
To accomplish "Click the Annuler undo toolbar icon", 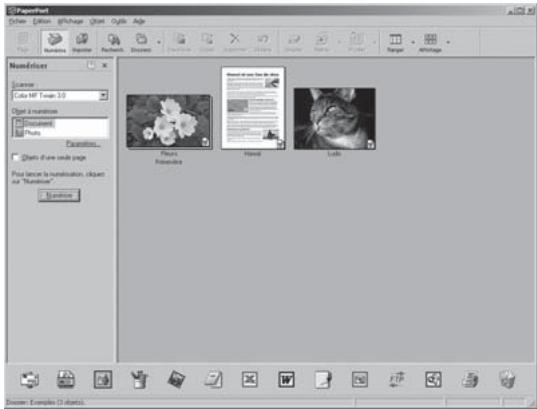I will click(262, 42).
